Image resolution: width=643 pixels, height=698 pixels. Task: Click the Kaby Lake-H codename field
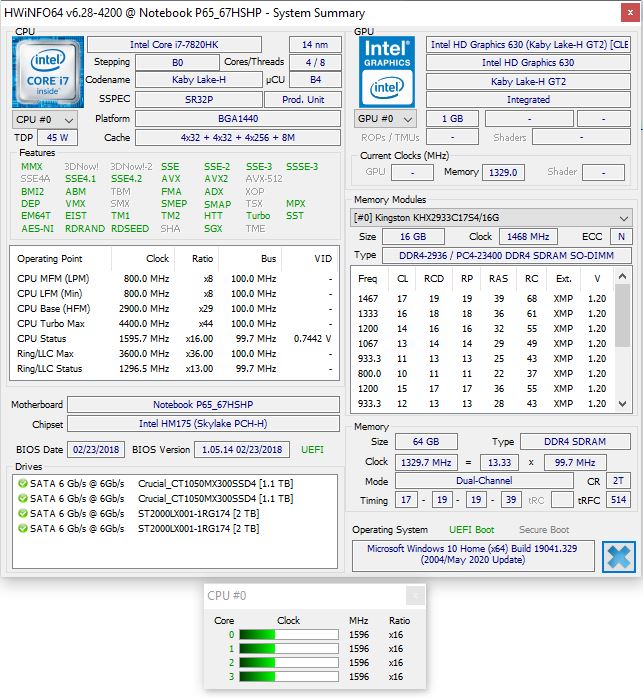(x=199, y=80)
